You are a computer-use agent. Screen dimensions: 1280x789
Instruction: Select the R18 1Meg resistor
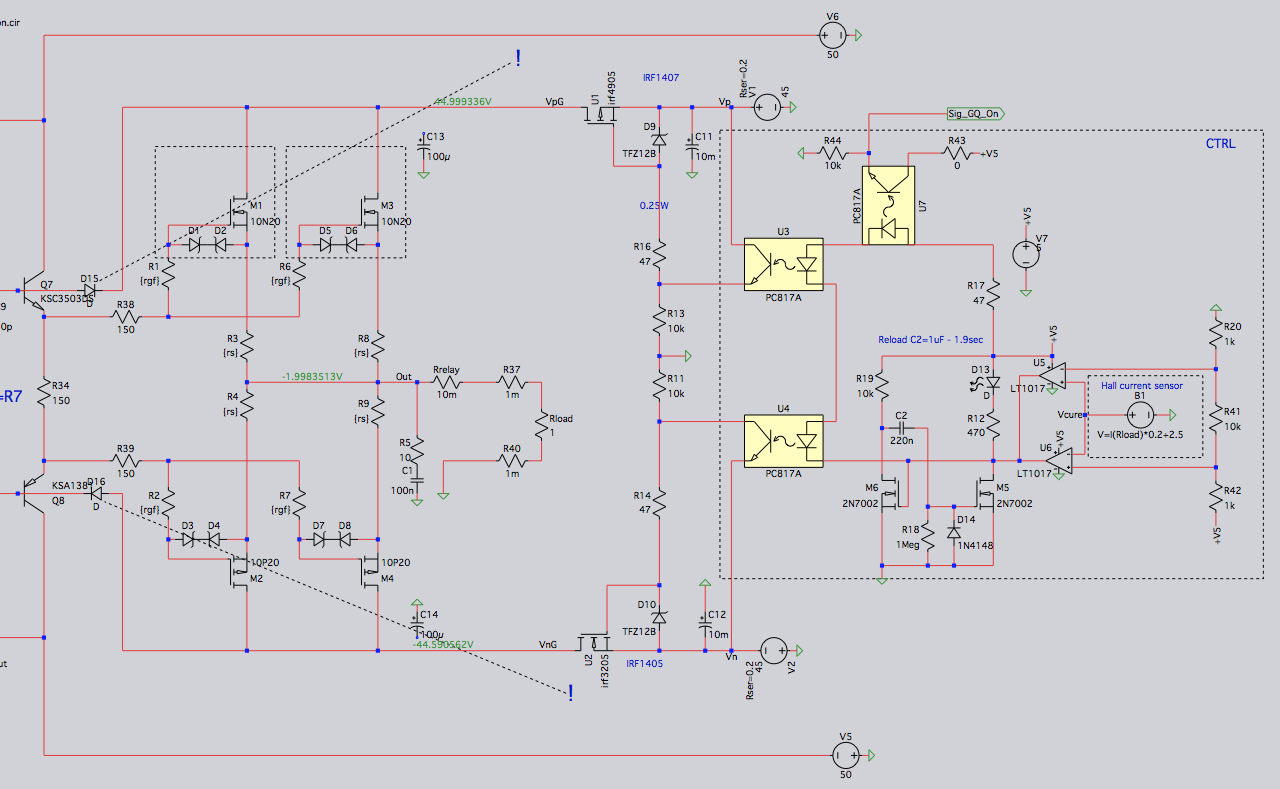point(927,537)
